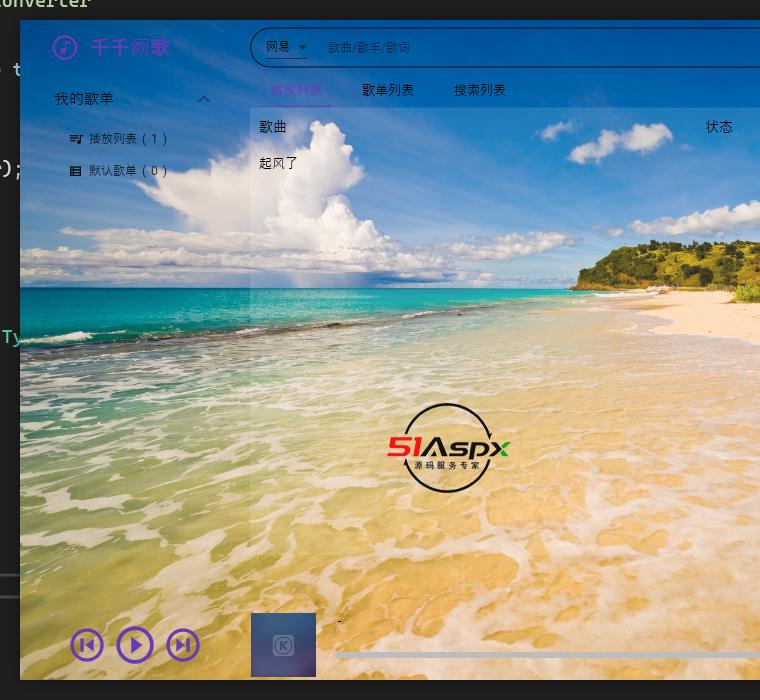This screenshot has width=760, height=700.
Task: Click the 千千阙歌 music note logo icon
Action: 65,48
